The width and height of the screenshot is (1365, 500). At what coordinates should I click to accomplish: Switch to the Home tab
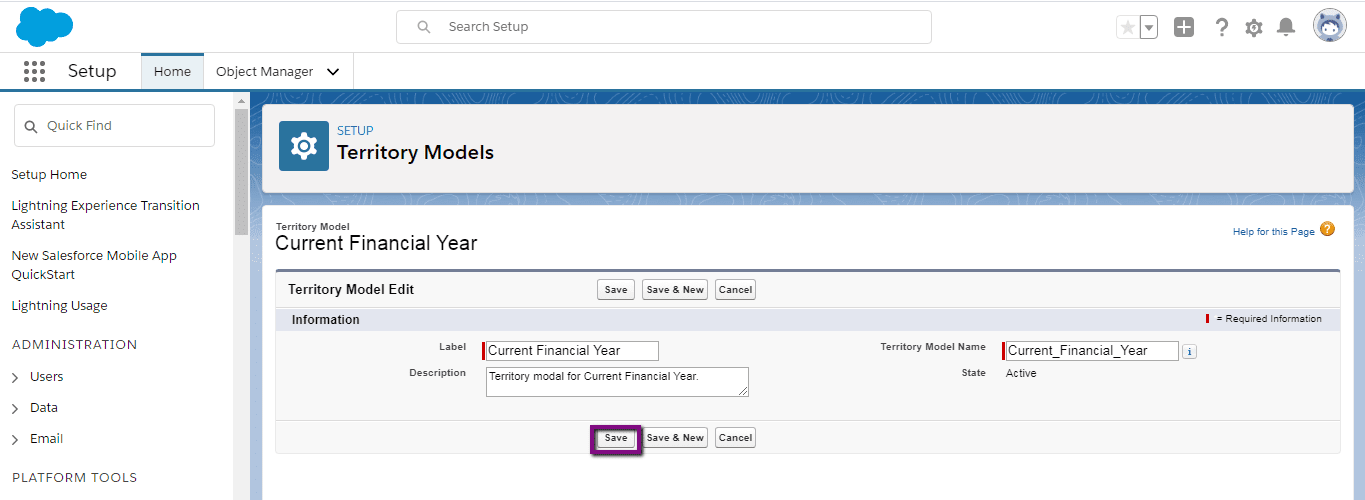click(x=172, y=72)
